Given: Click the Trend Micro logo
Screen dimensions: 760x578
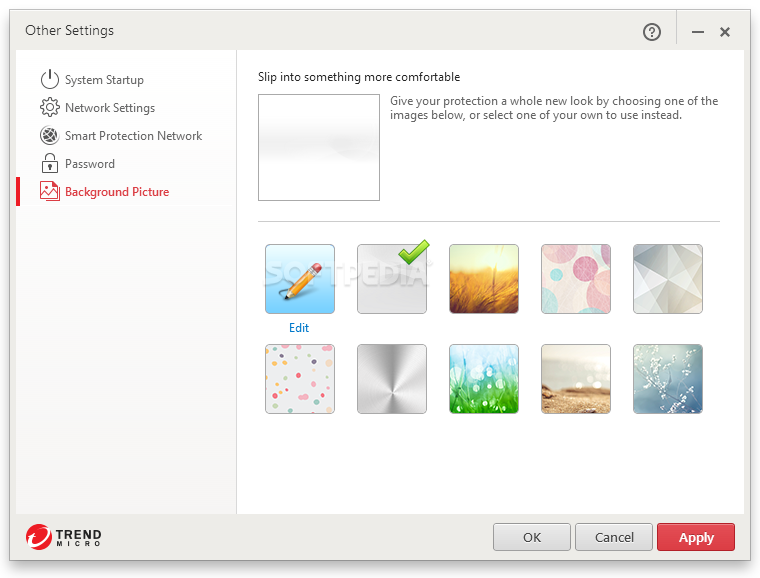Looking at the screenshot, I should click(x=63, y=537).
